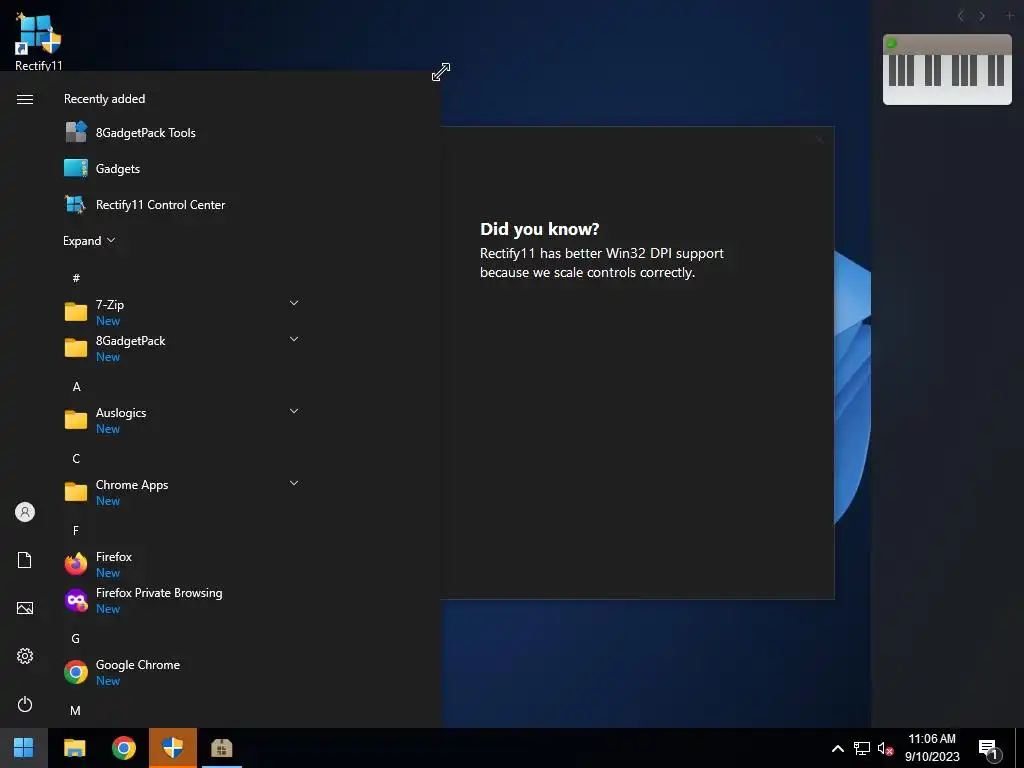The height and width of the screenshot is (768, 1024).
Task: Add a gadget with plus button
Action: (1009, 16)
